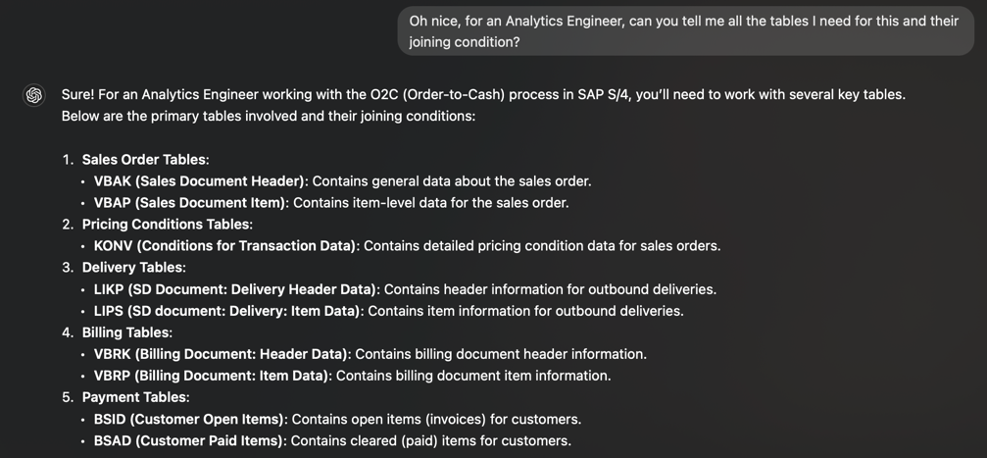Click the VBAK (Sales Document Header) entry
The image size is (988, 458).
pos(343,181)
